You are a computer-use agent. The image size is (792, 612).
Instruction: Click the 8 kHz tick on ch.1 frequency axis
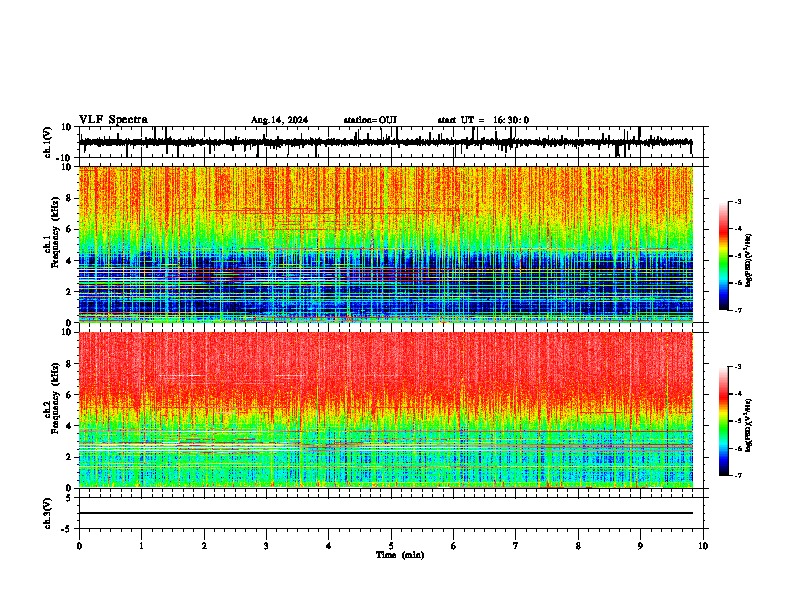click(x=69, y=198)
